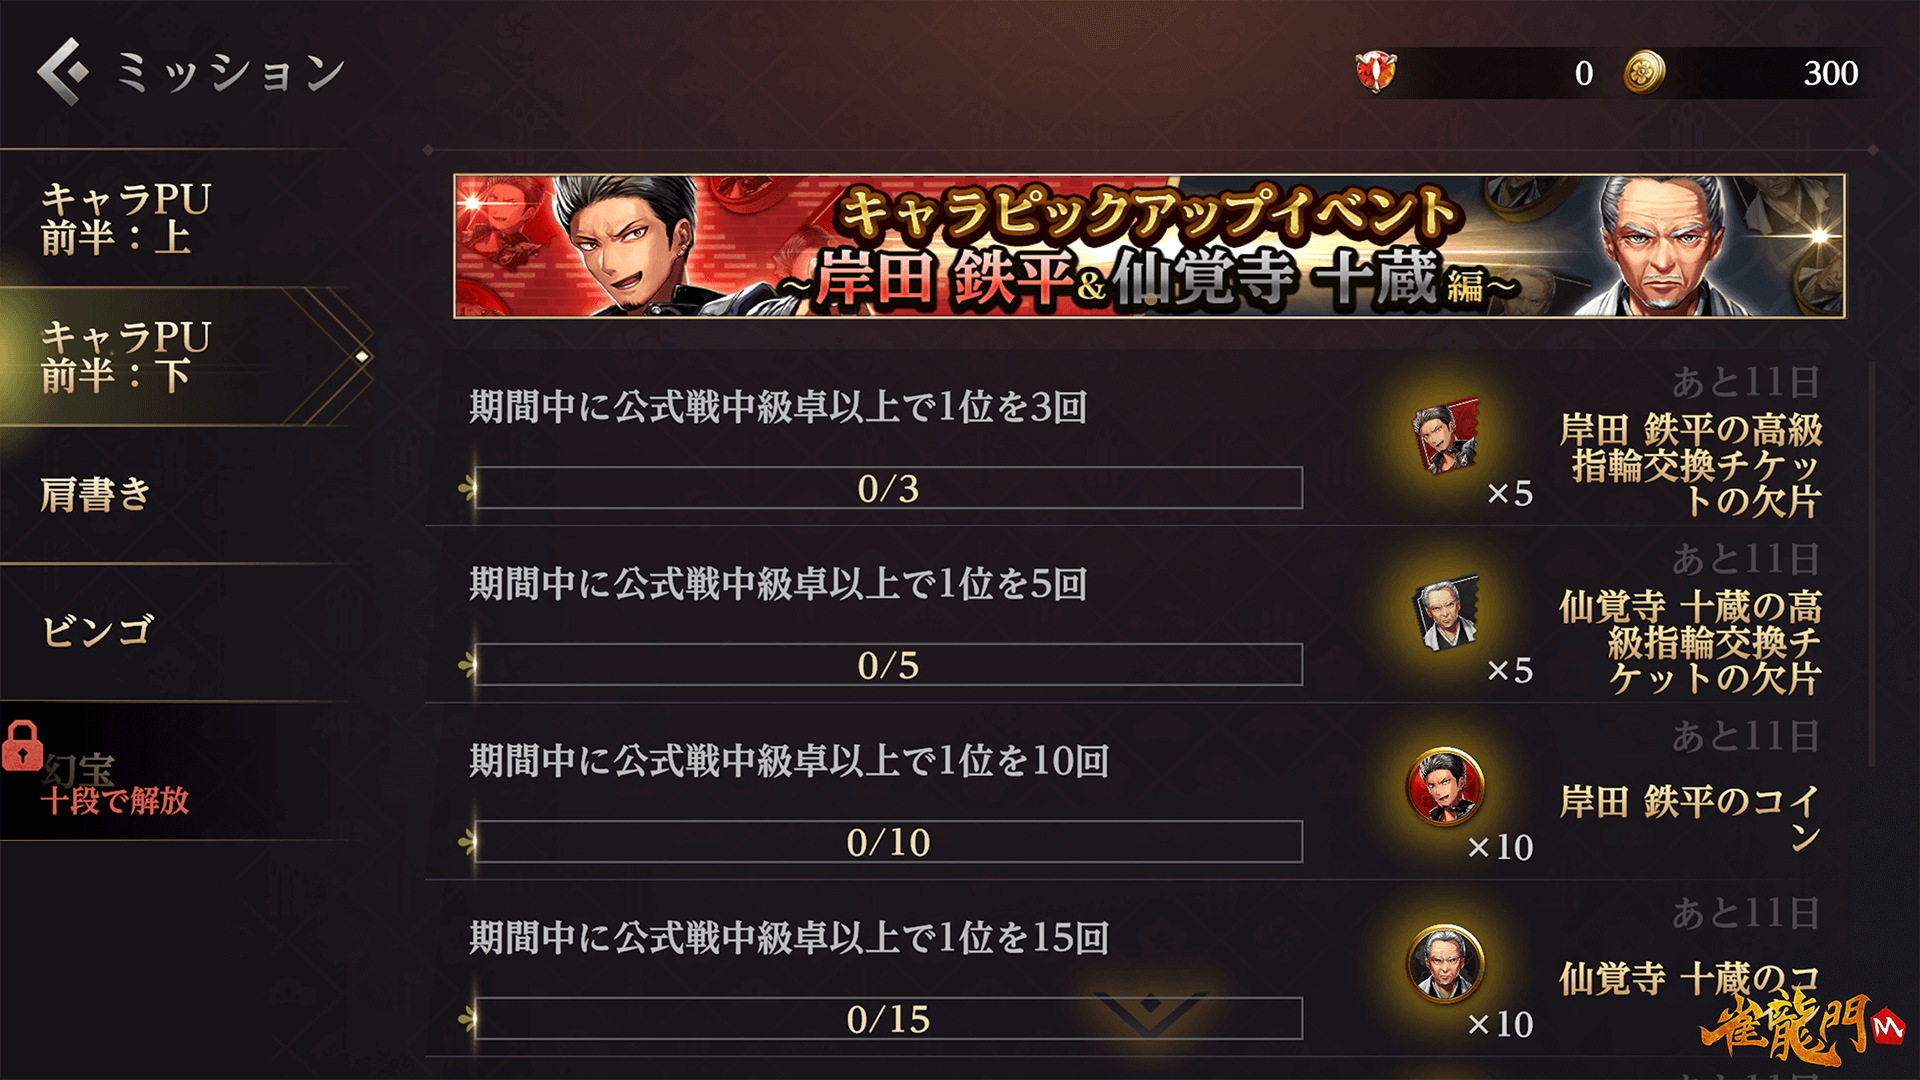Open the キャラPU 前半：上 tab

coord(180,219)
